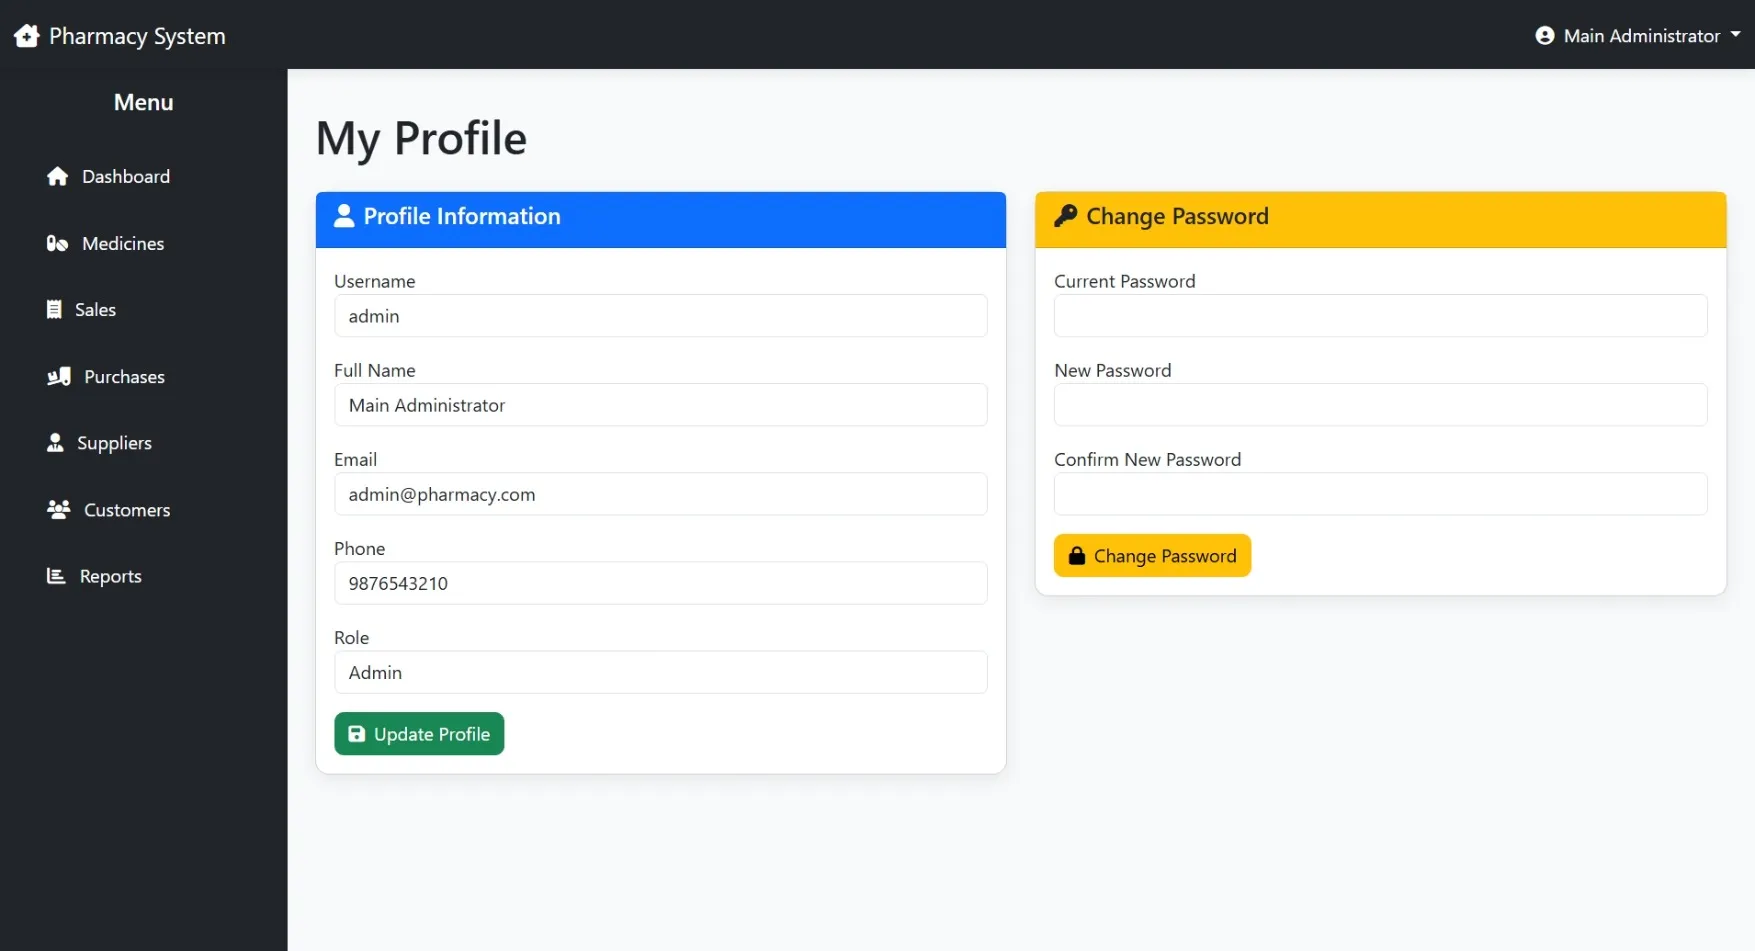
Task: Open the Menu sidebar heading
Action: [x=143, y=102]
